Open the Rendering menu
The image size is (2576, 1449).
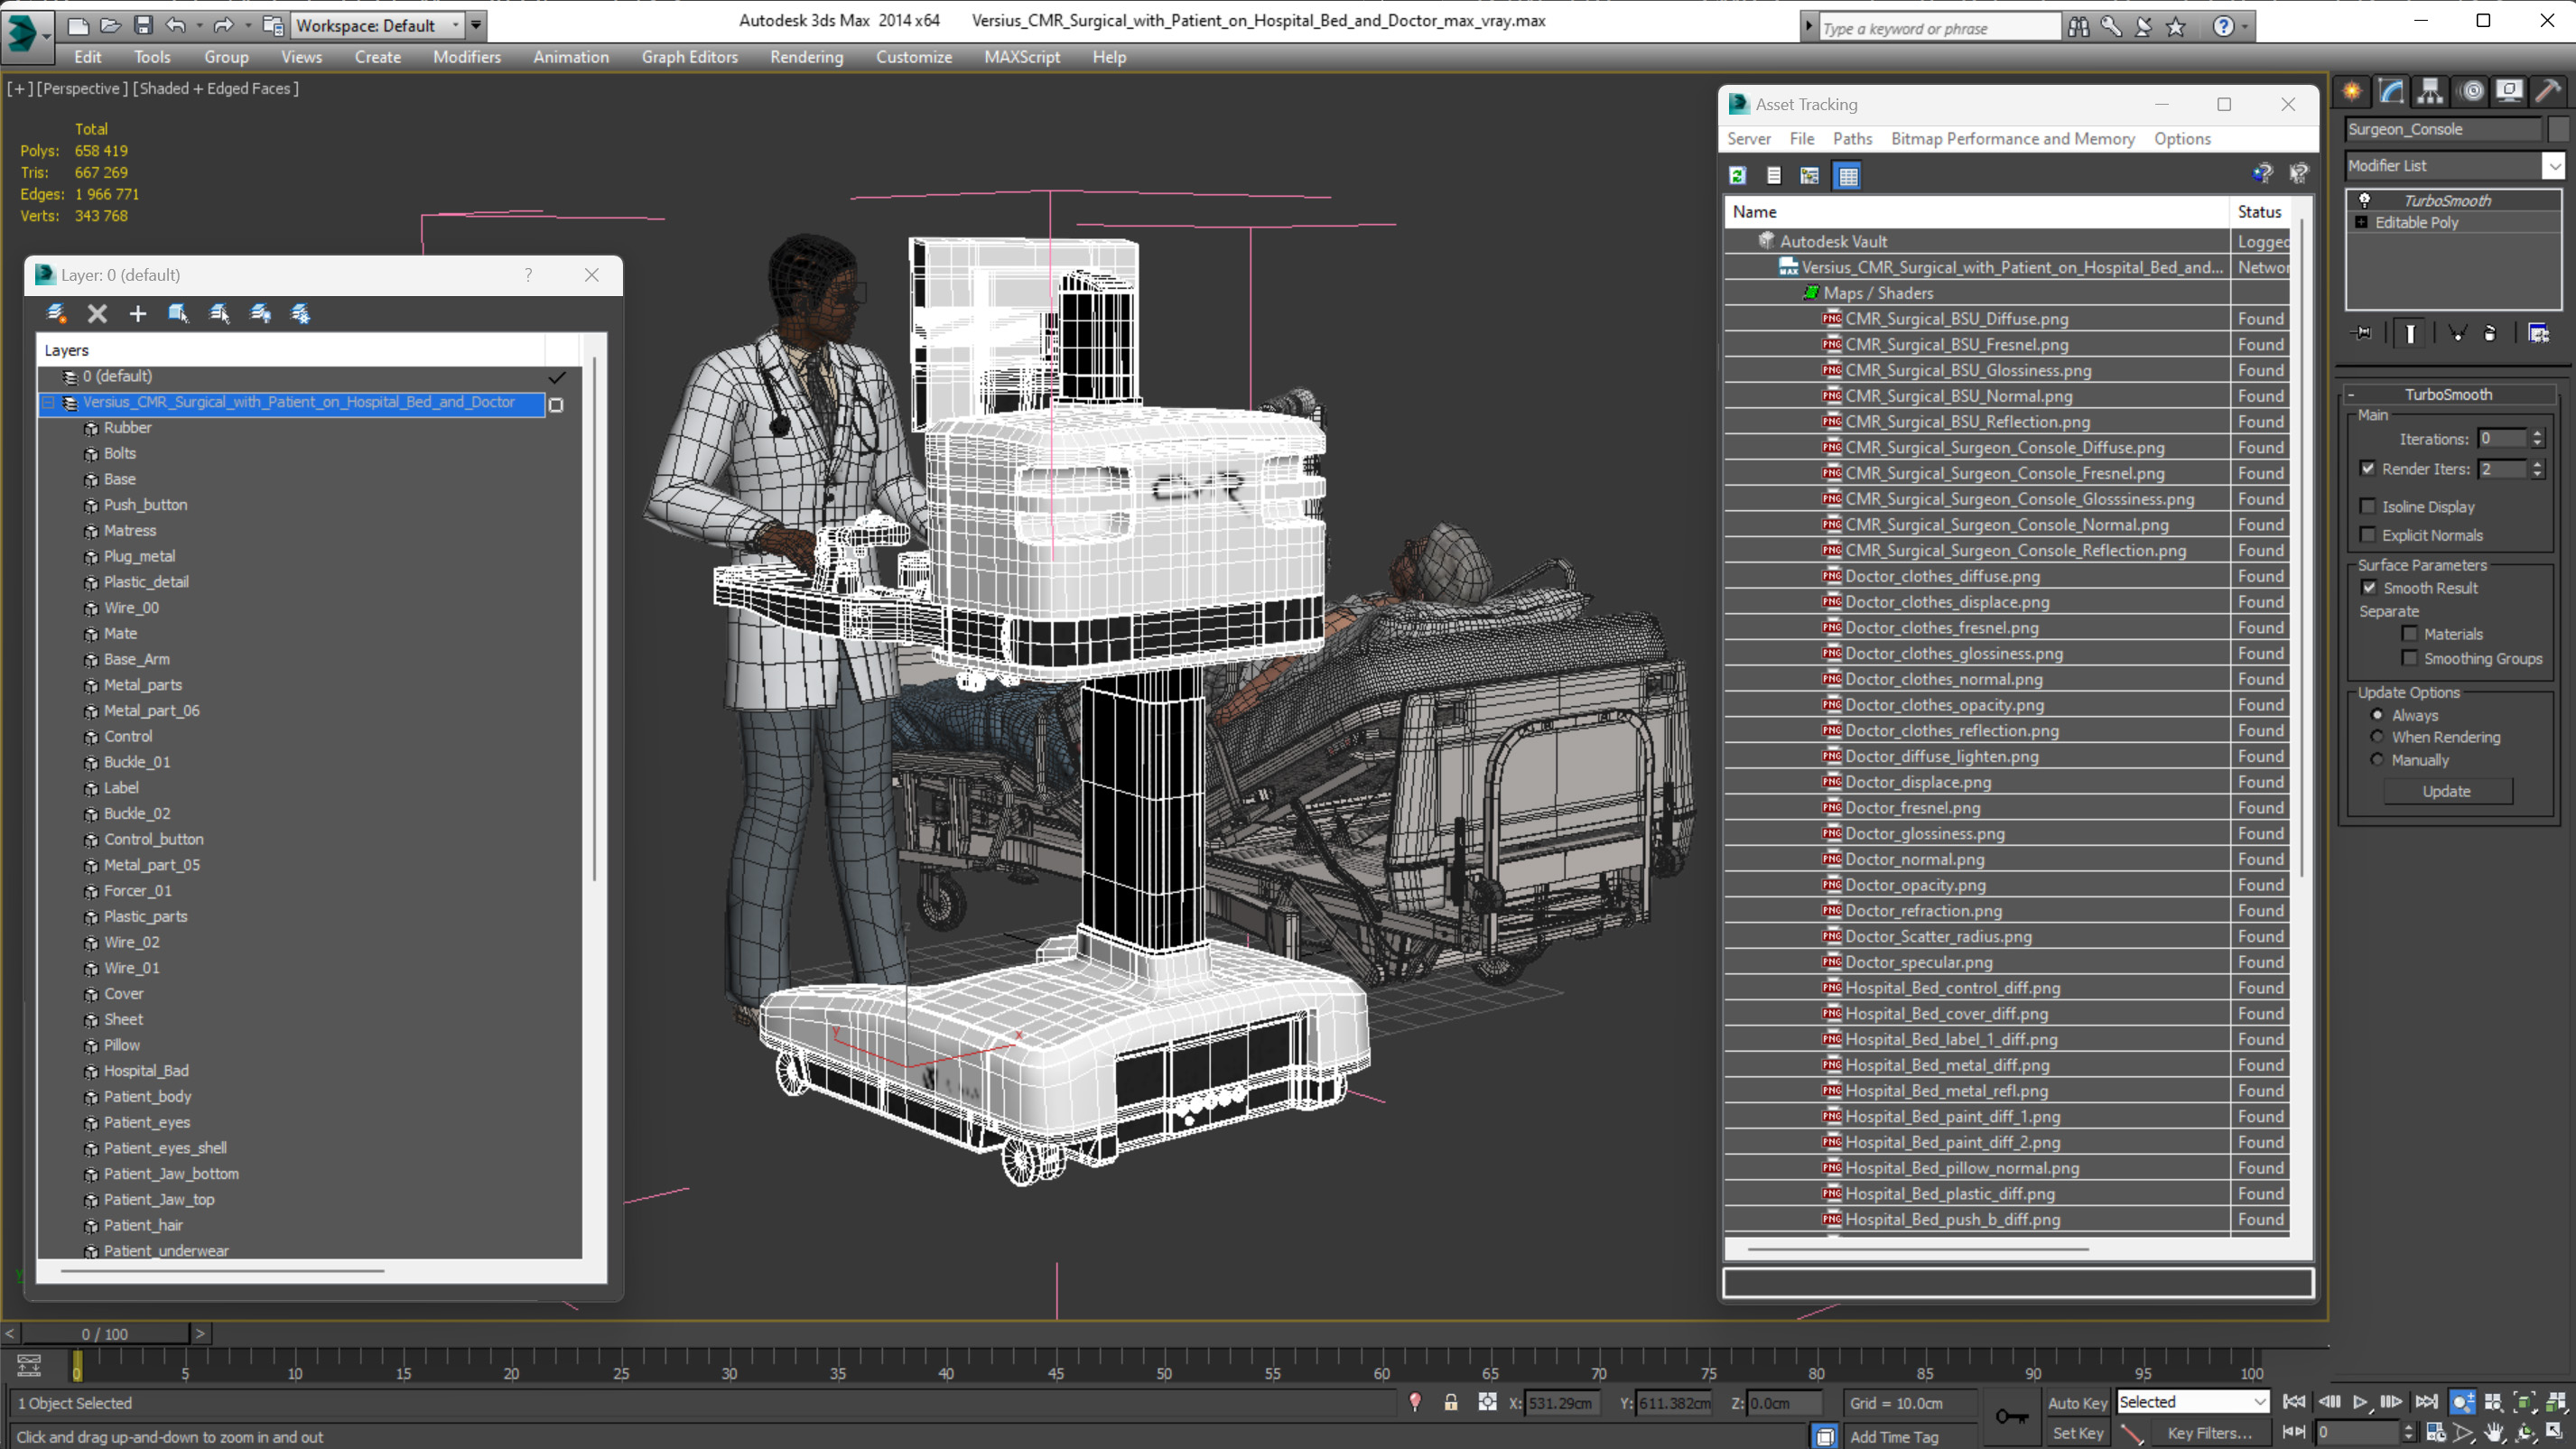click(x=806, y=57)
